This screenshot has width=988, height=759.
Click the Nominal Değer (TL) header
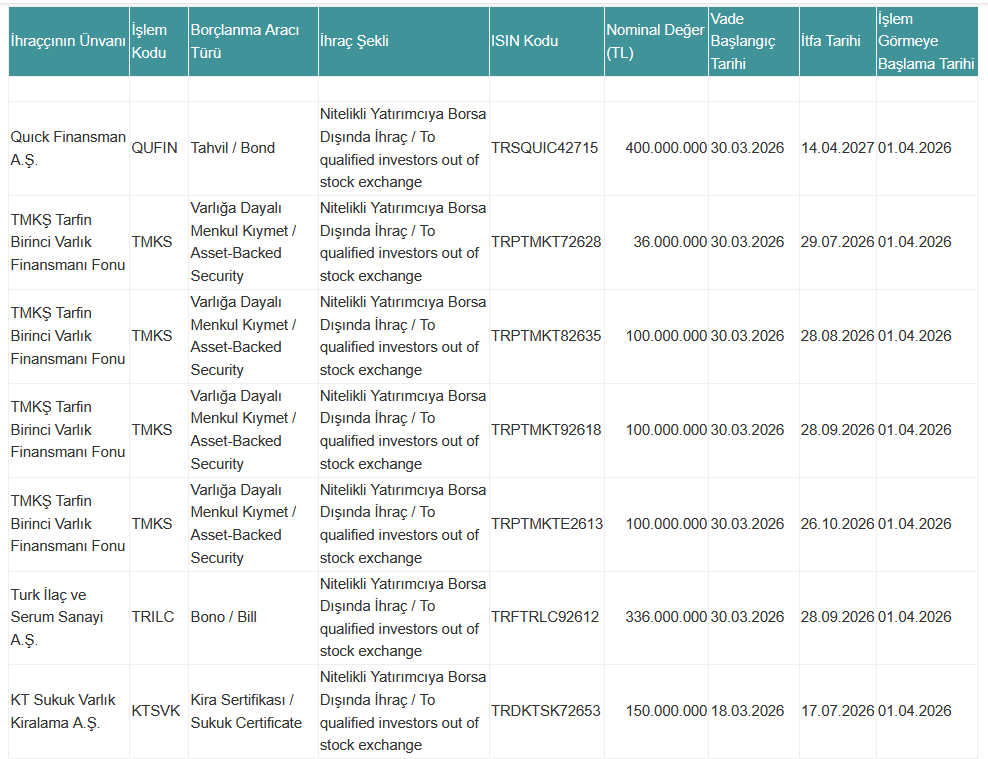(655, 41)
